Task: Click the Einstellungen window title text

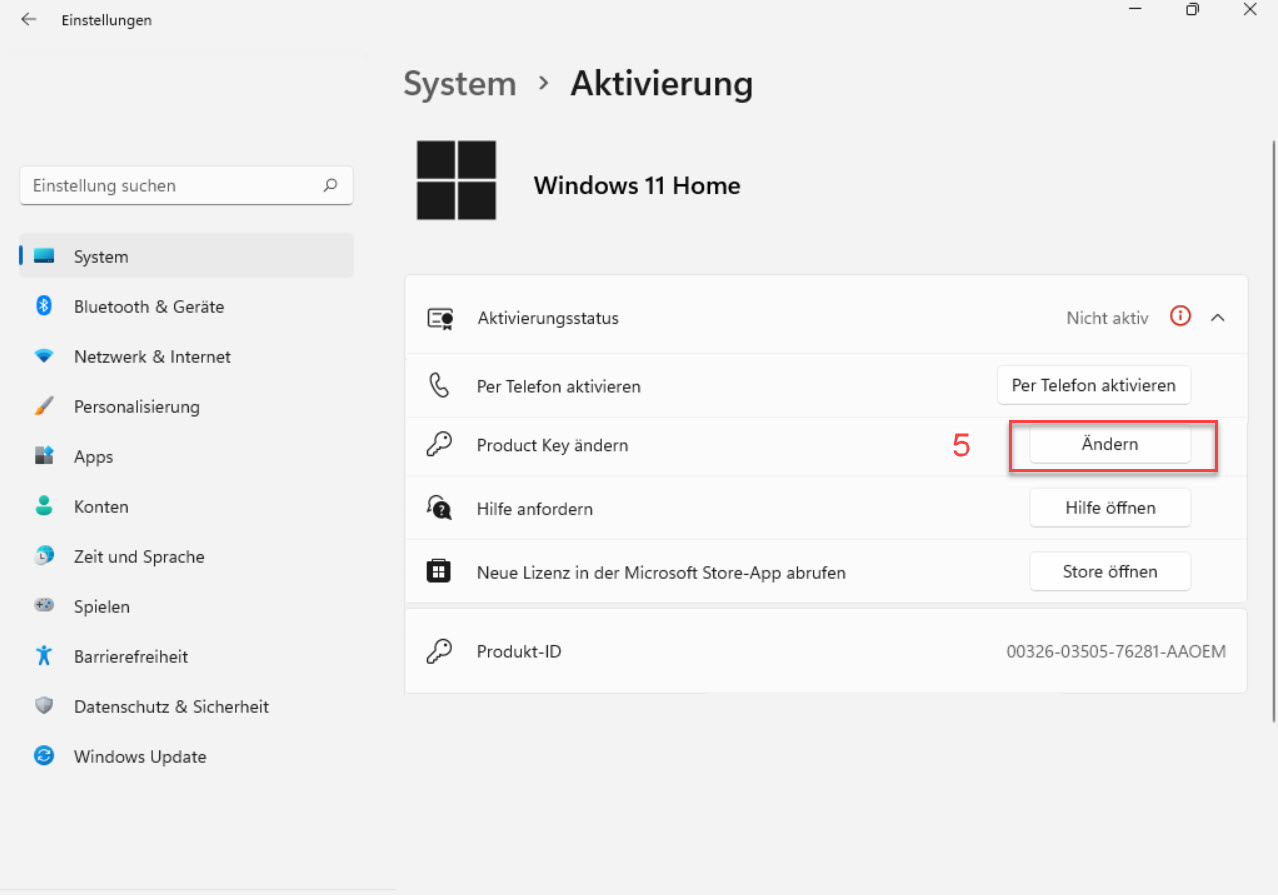Action: pyautogui.click(x=106, y=20)
